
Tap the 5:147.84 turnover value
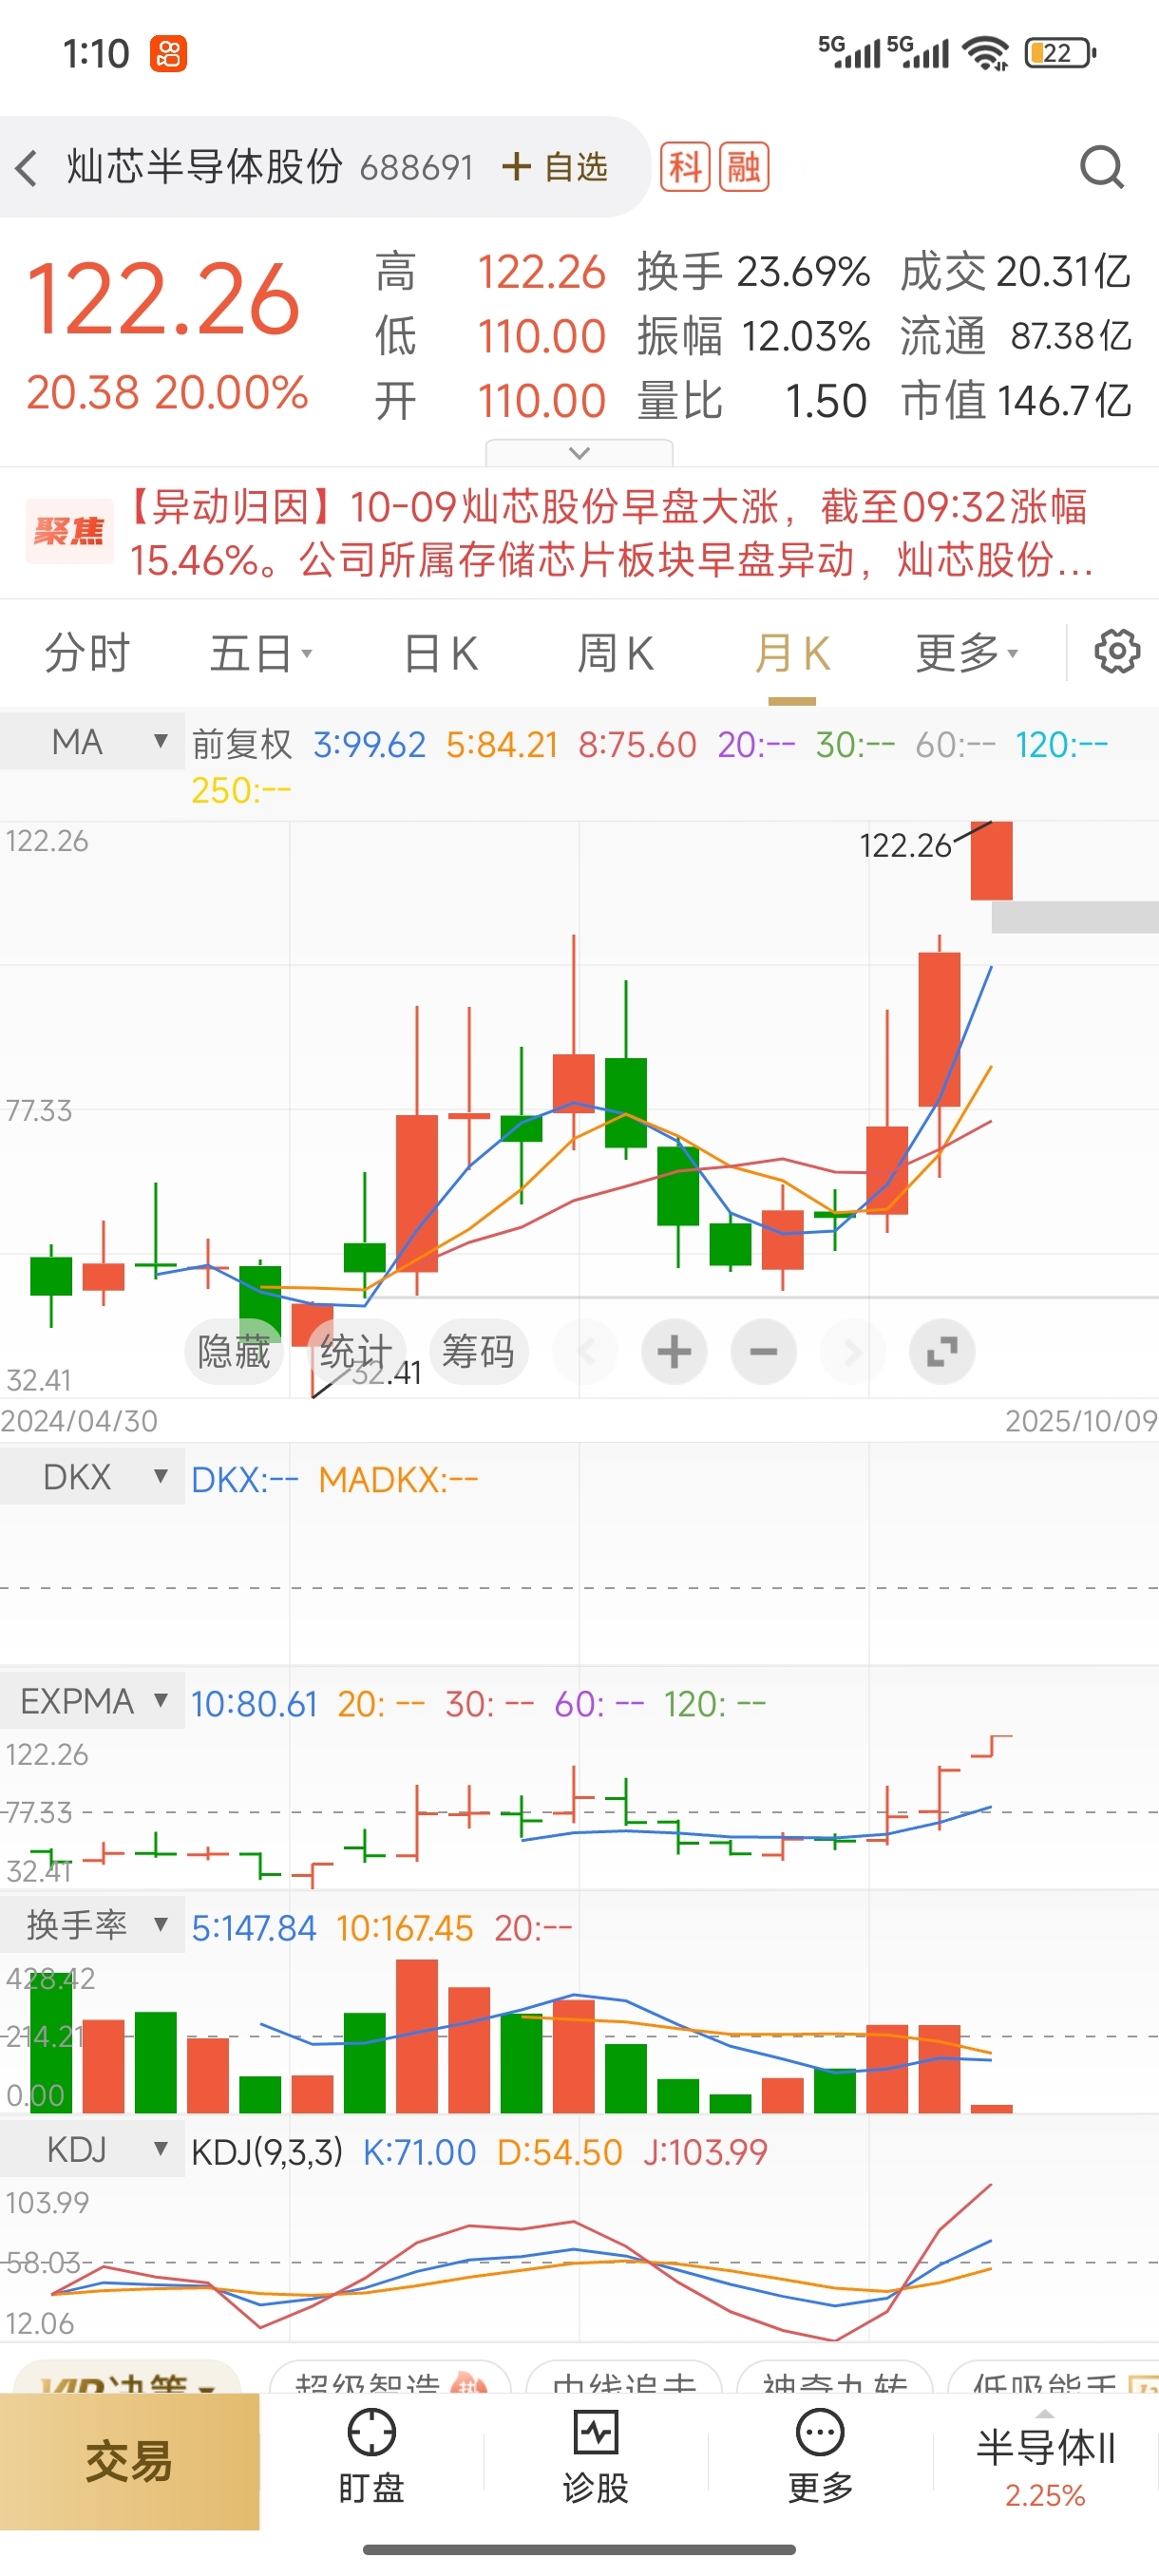254,1927
